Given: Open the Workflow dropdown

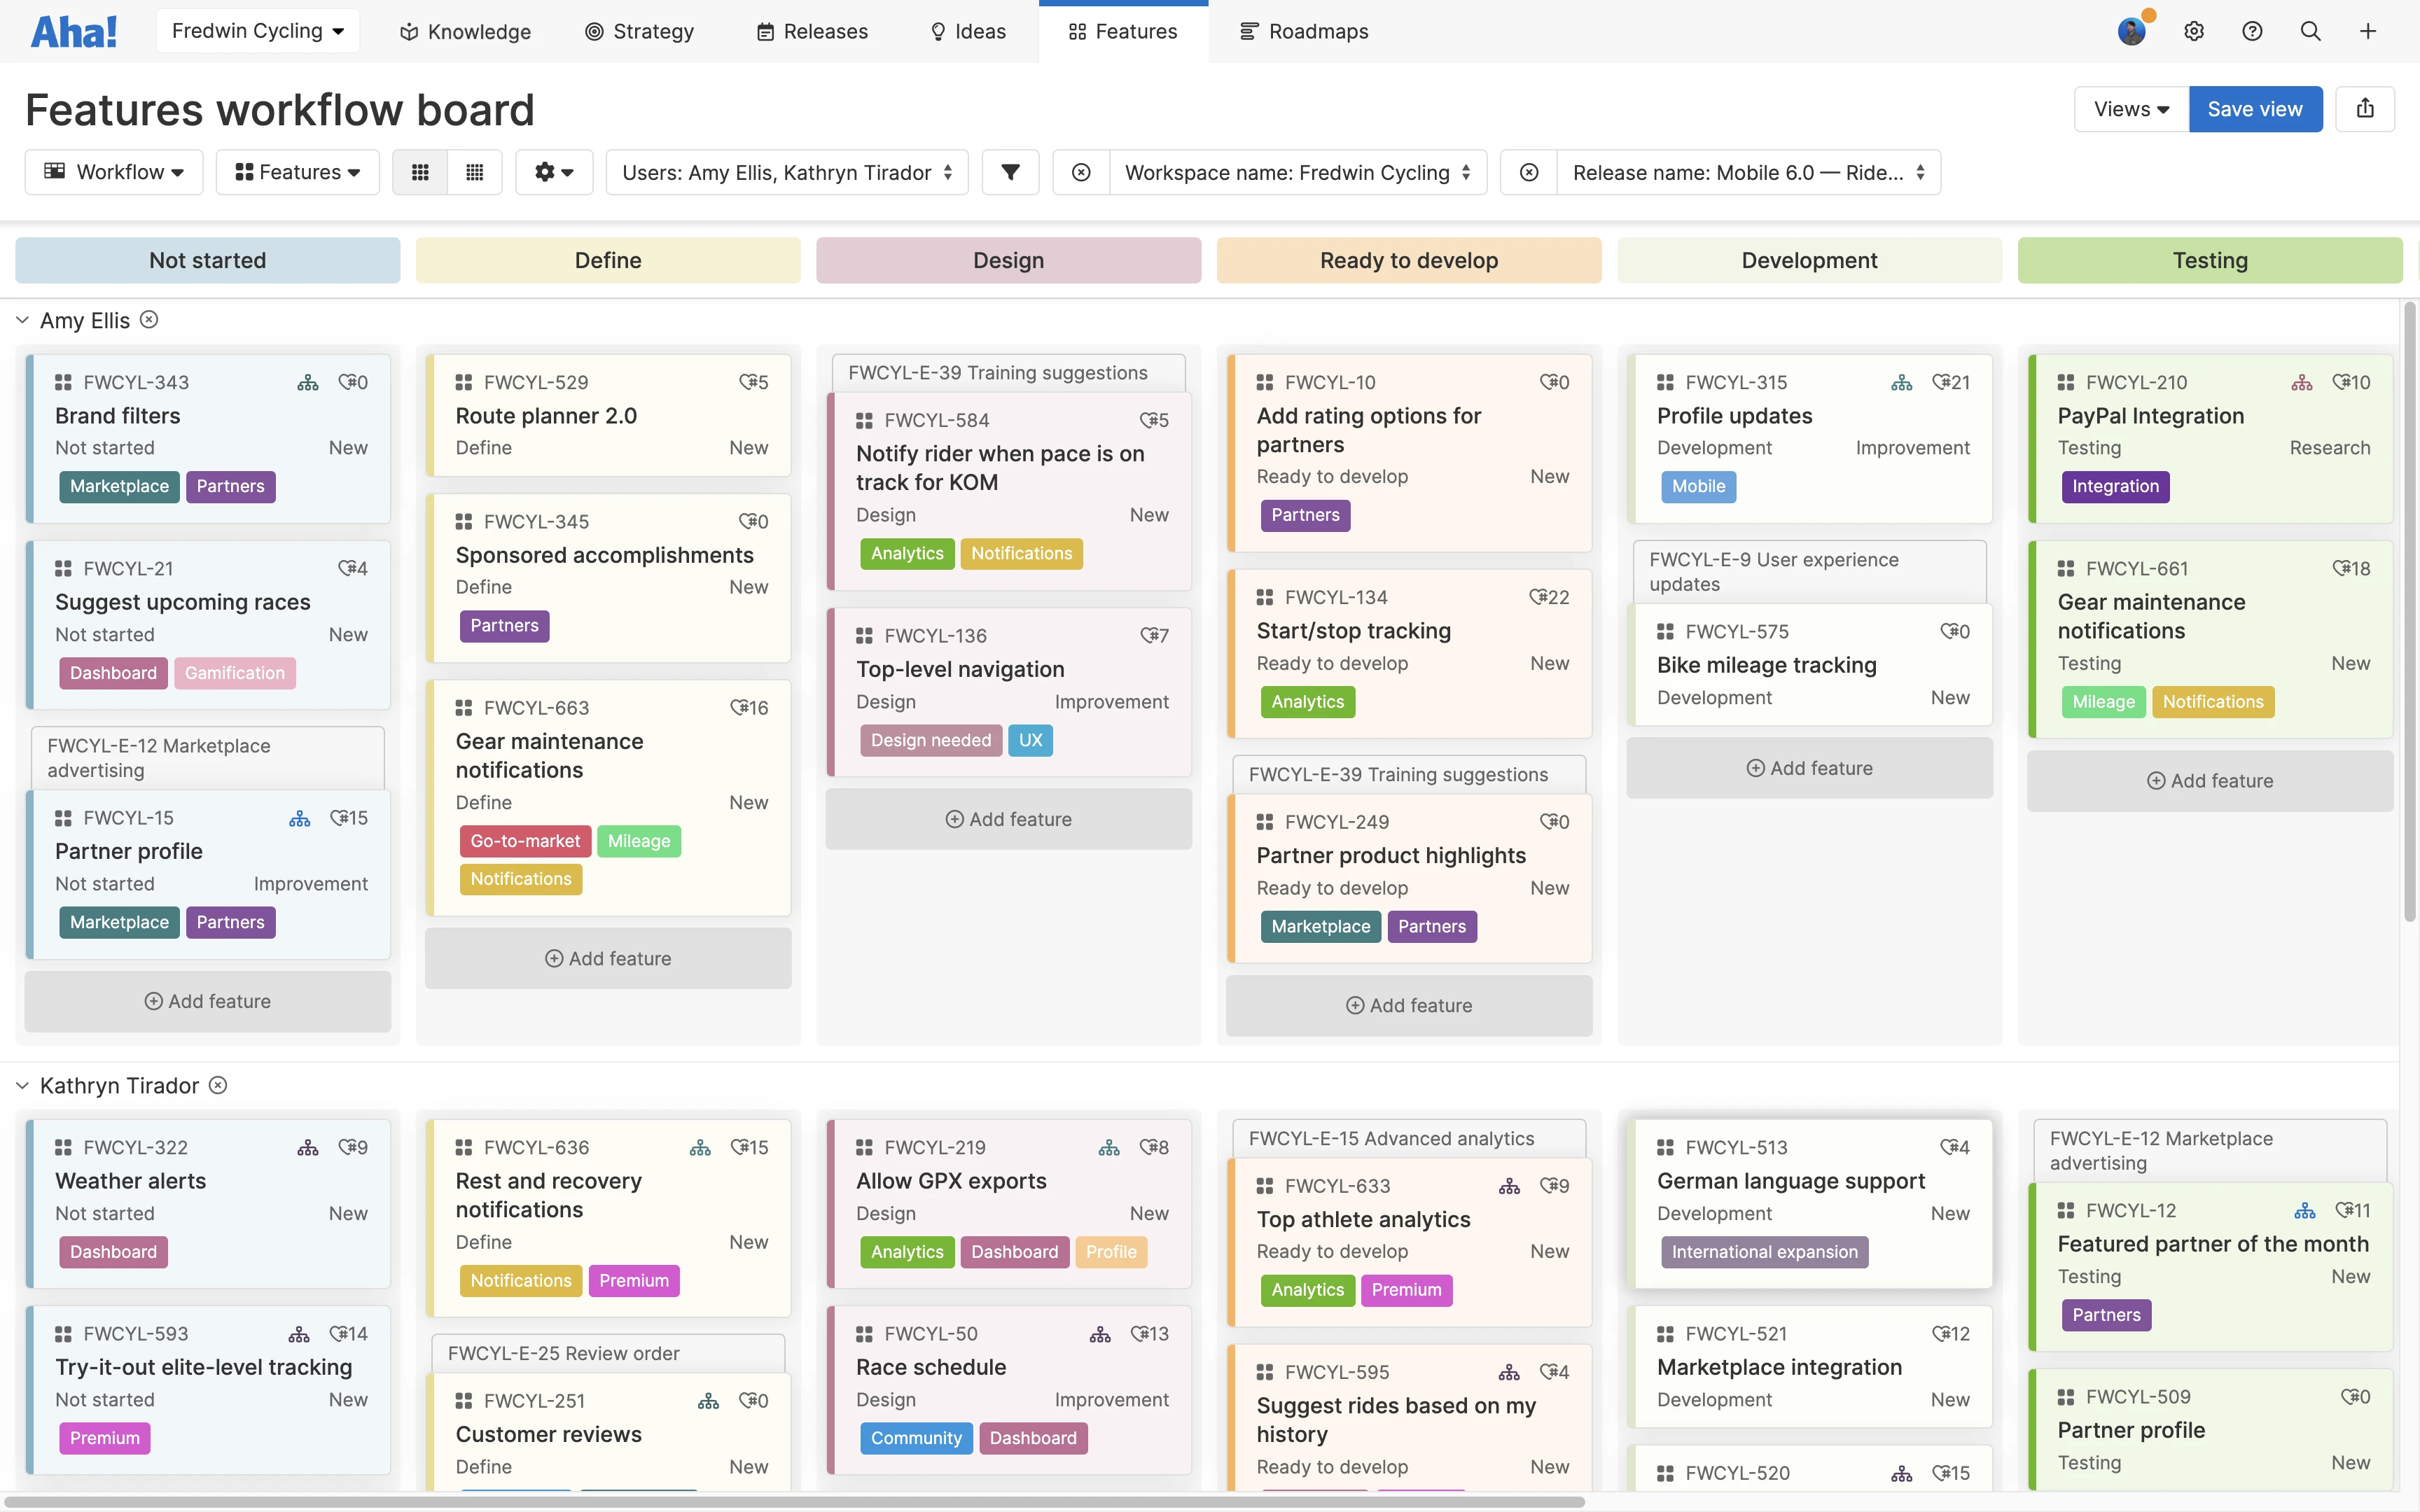Looking at the screenshot, I should 114,171.
